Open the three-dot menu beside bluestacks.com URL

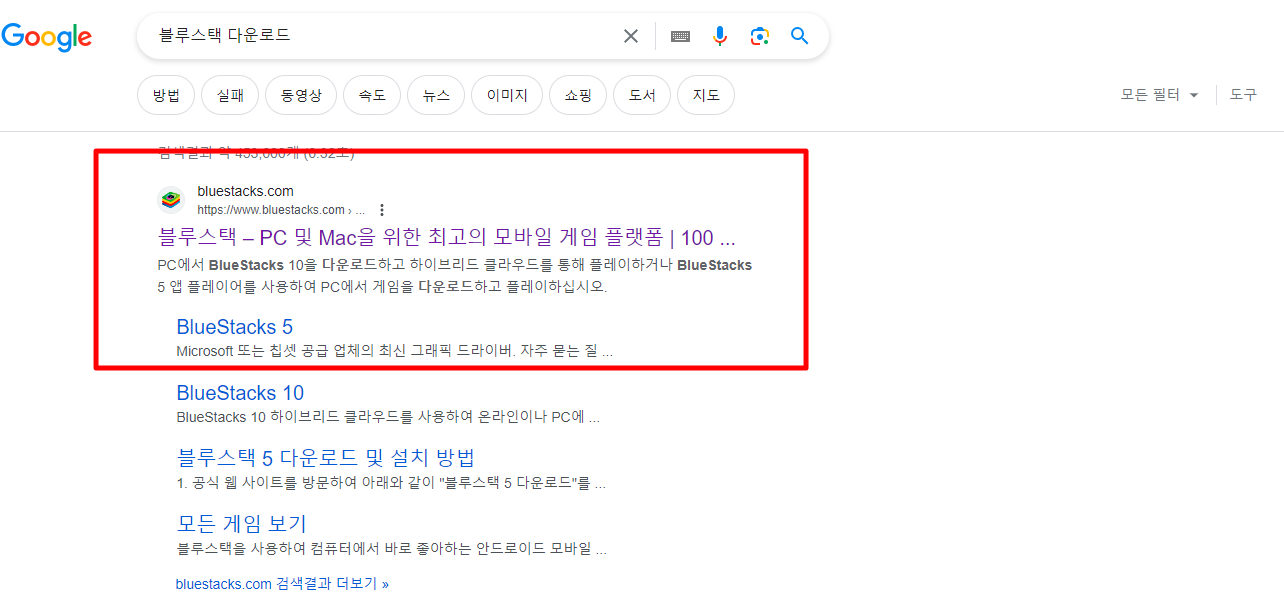(x=382, y=210)
